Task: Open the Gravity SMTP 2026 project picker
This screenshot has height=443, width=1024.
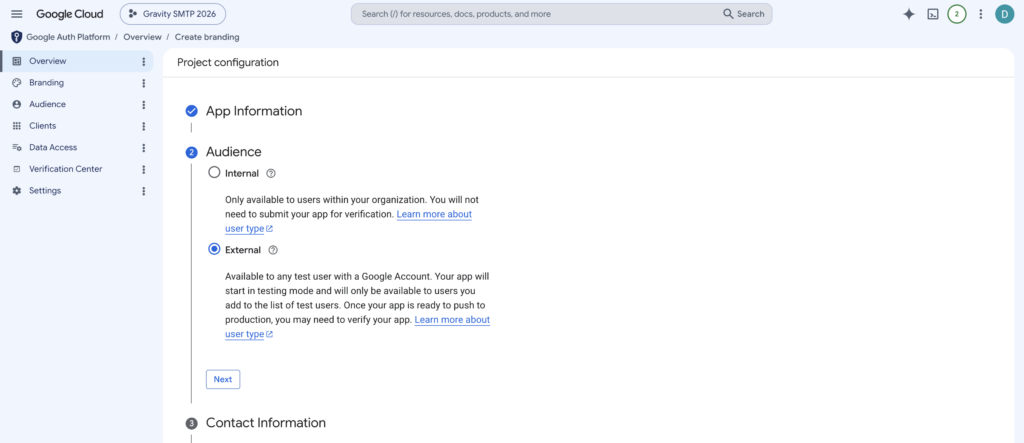Action: click(x=173, y=14)
